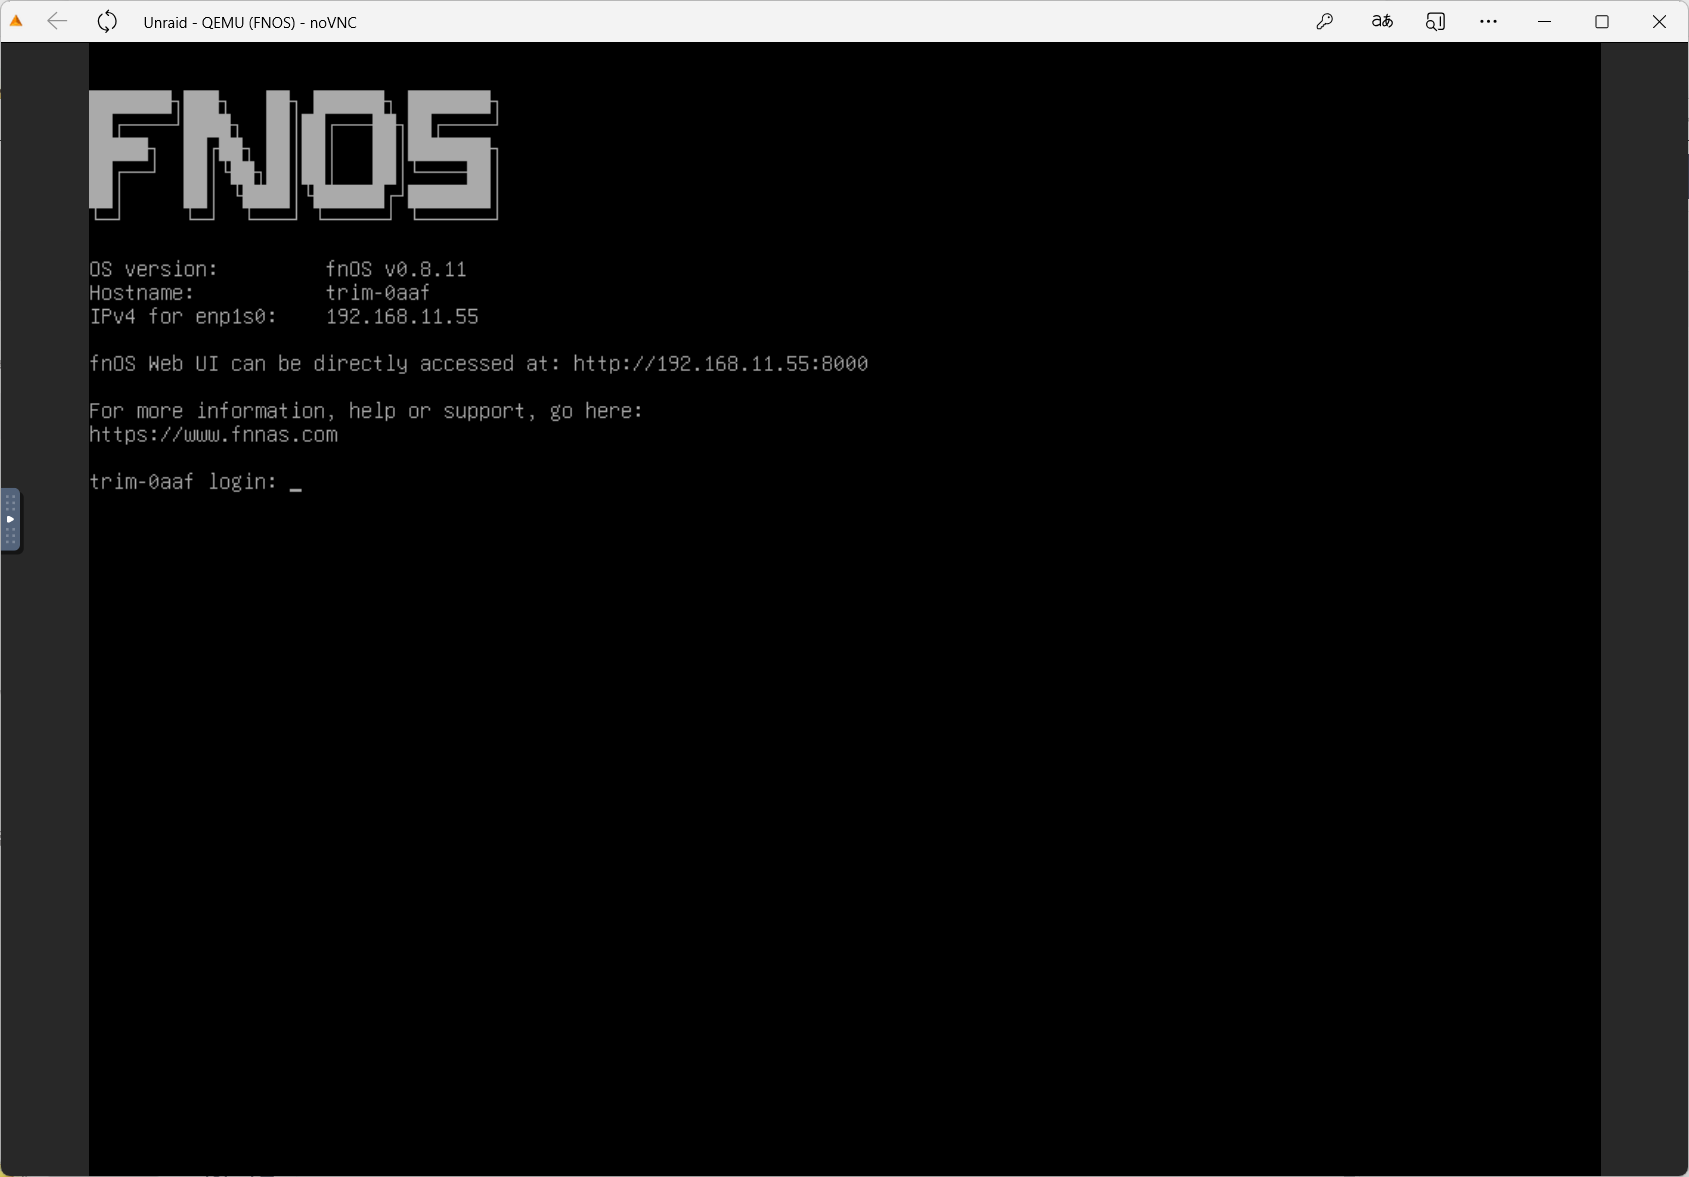Click the fnOS v0.8.11 version text
Viewport: 1689px width, 1177px height.
click(396, 269)
